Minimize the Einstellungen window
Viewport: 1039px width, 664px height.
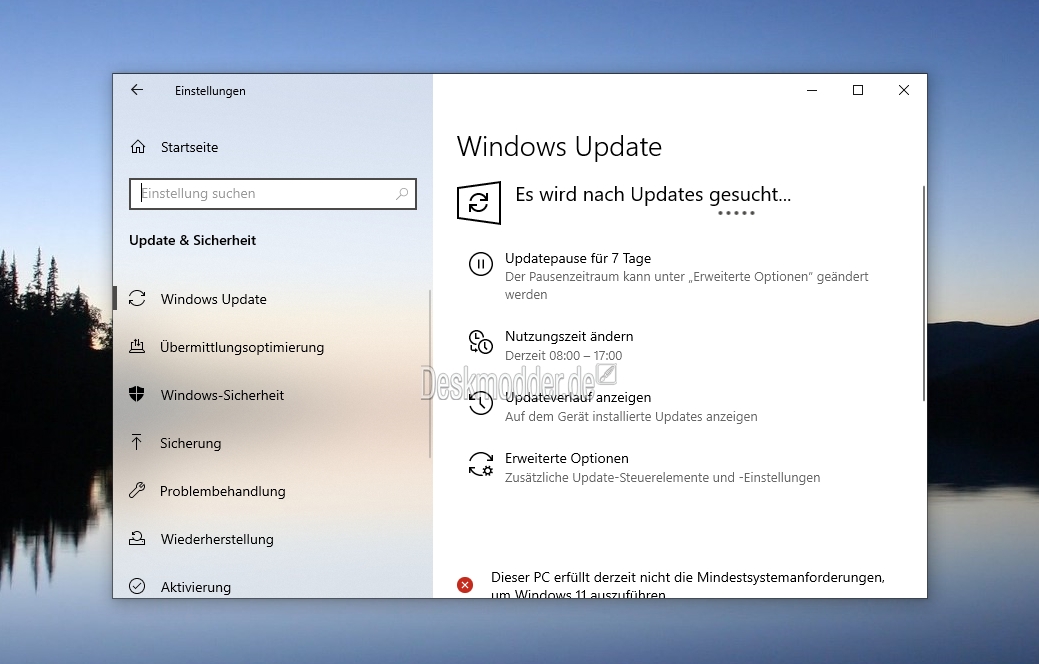coord(812,90)
